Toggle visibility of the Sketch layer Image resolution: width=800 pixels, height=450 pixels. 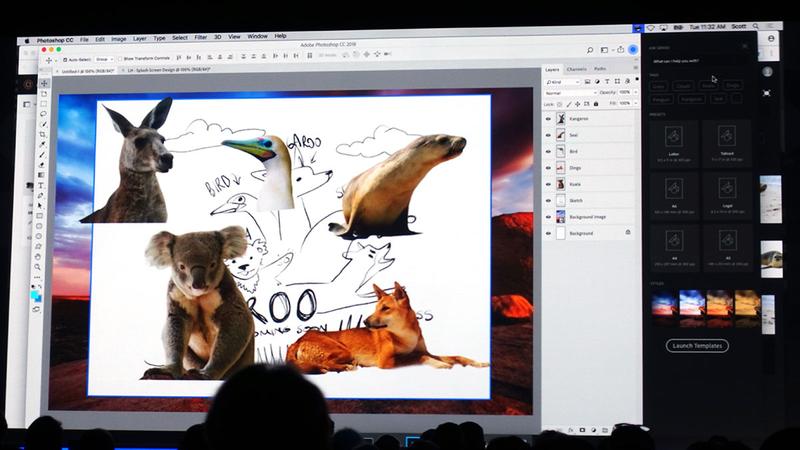[x=548, y=200]
